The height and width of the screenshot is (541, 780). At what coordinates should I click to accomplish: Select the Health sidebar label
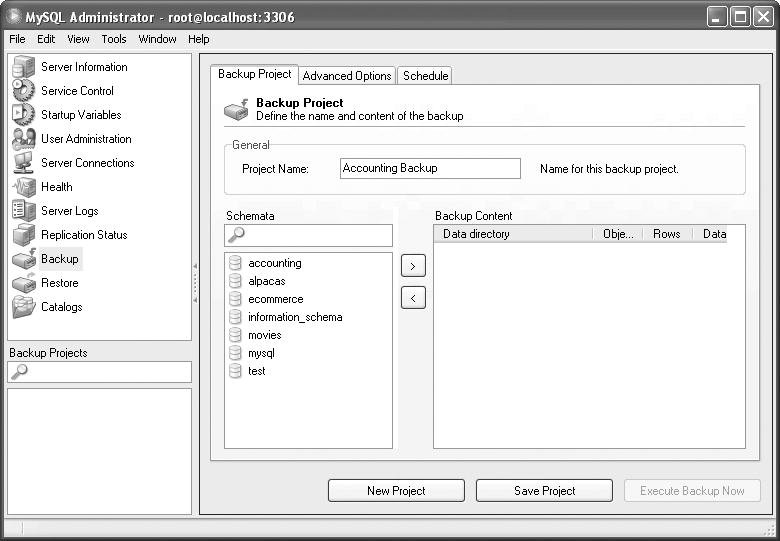click(57, 187)
